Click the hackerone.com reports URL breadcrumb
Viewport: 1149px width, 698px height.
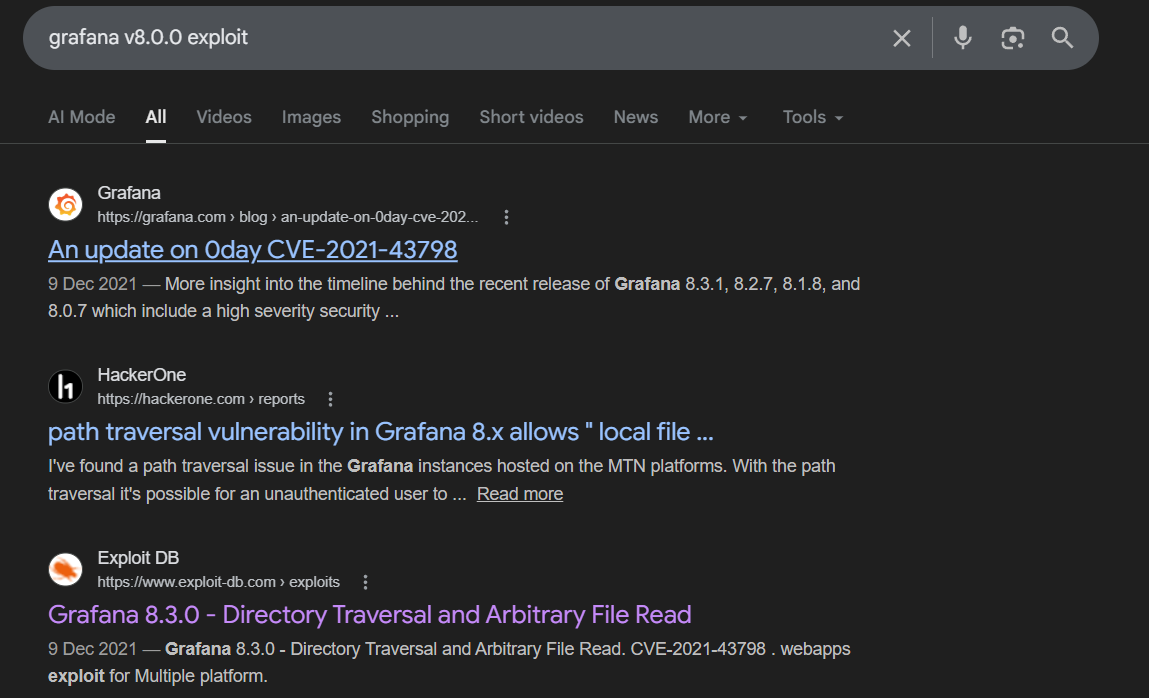coord(201,399)
